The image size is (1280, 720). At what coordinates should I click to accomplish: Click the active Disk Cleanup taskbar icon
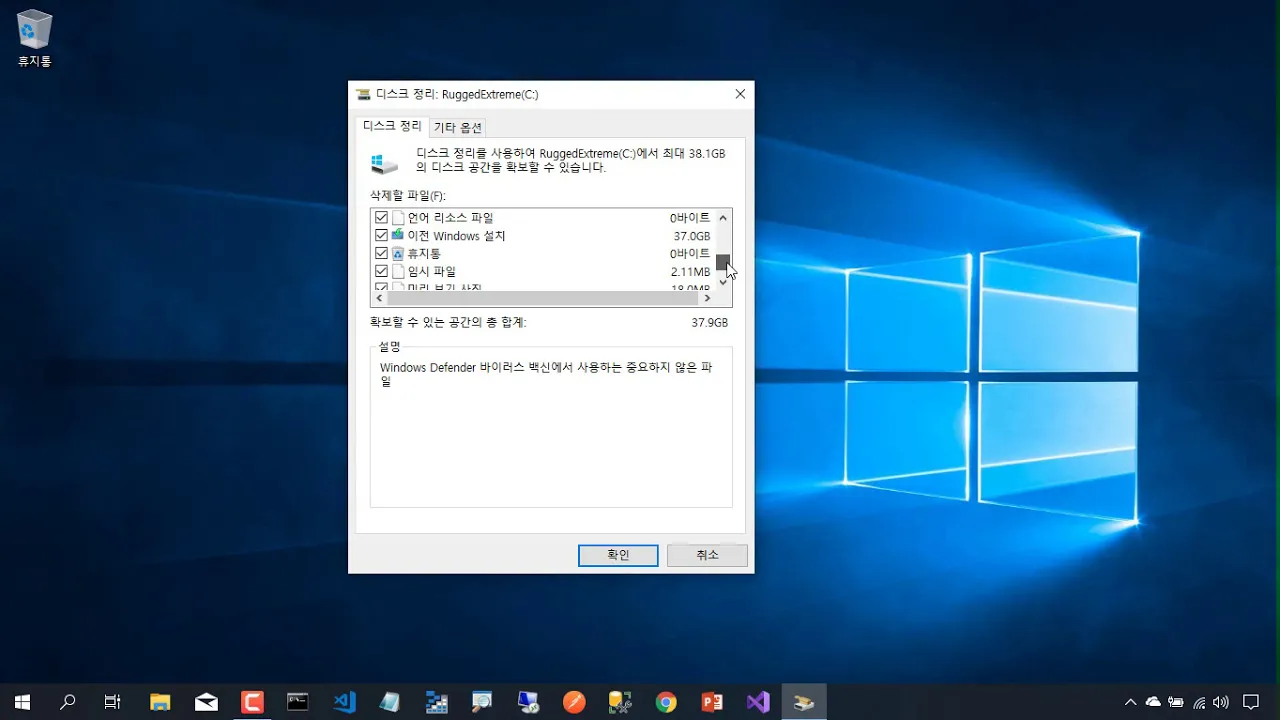(804, 702)
